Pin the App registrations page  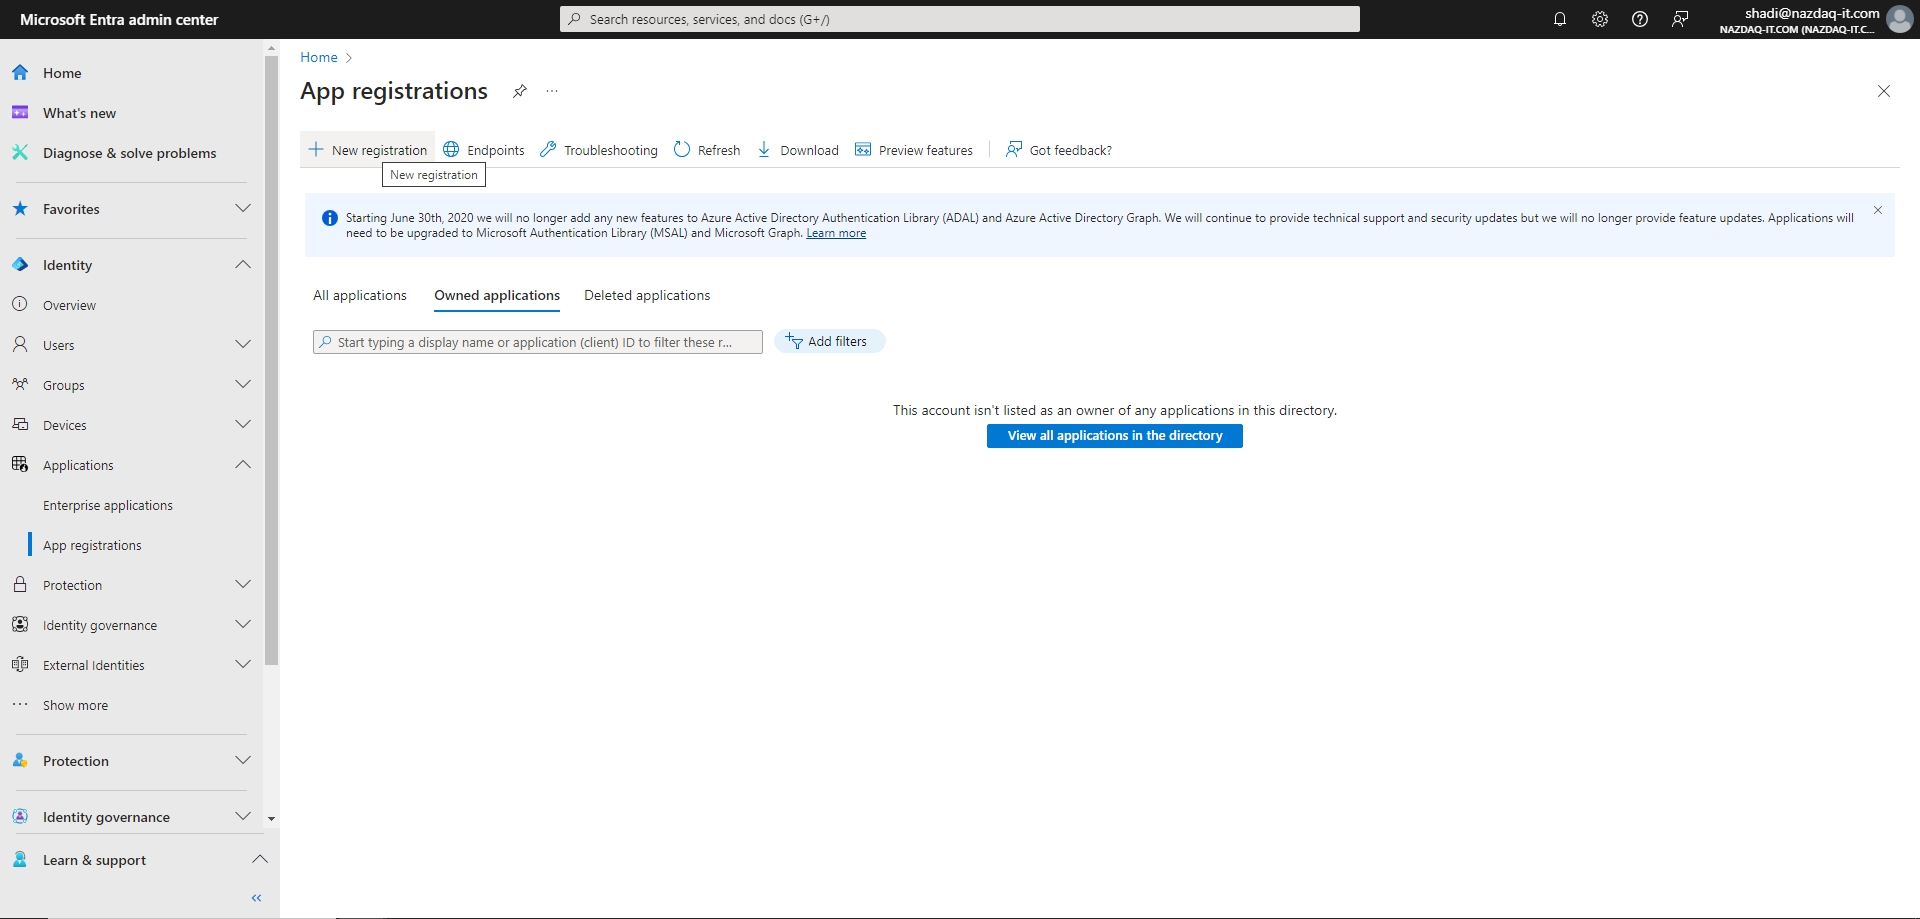(x=519, y=91)
